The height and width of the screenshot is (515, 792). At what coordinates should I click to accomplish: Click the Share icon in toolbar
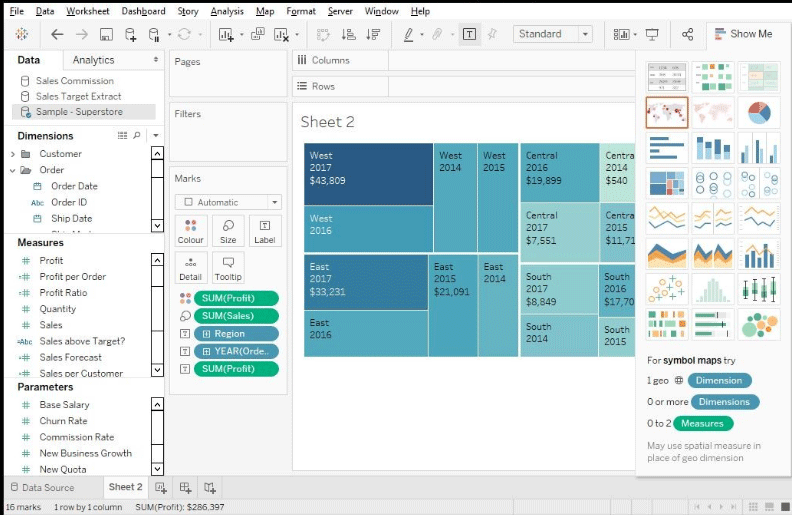(x=687, y=34)
